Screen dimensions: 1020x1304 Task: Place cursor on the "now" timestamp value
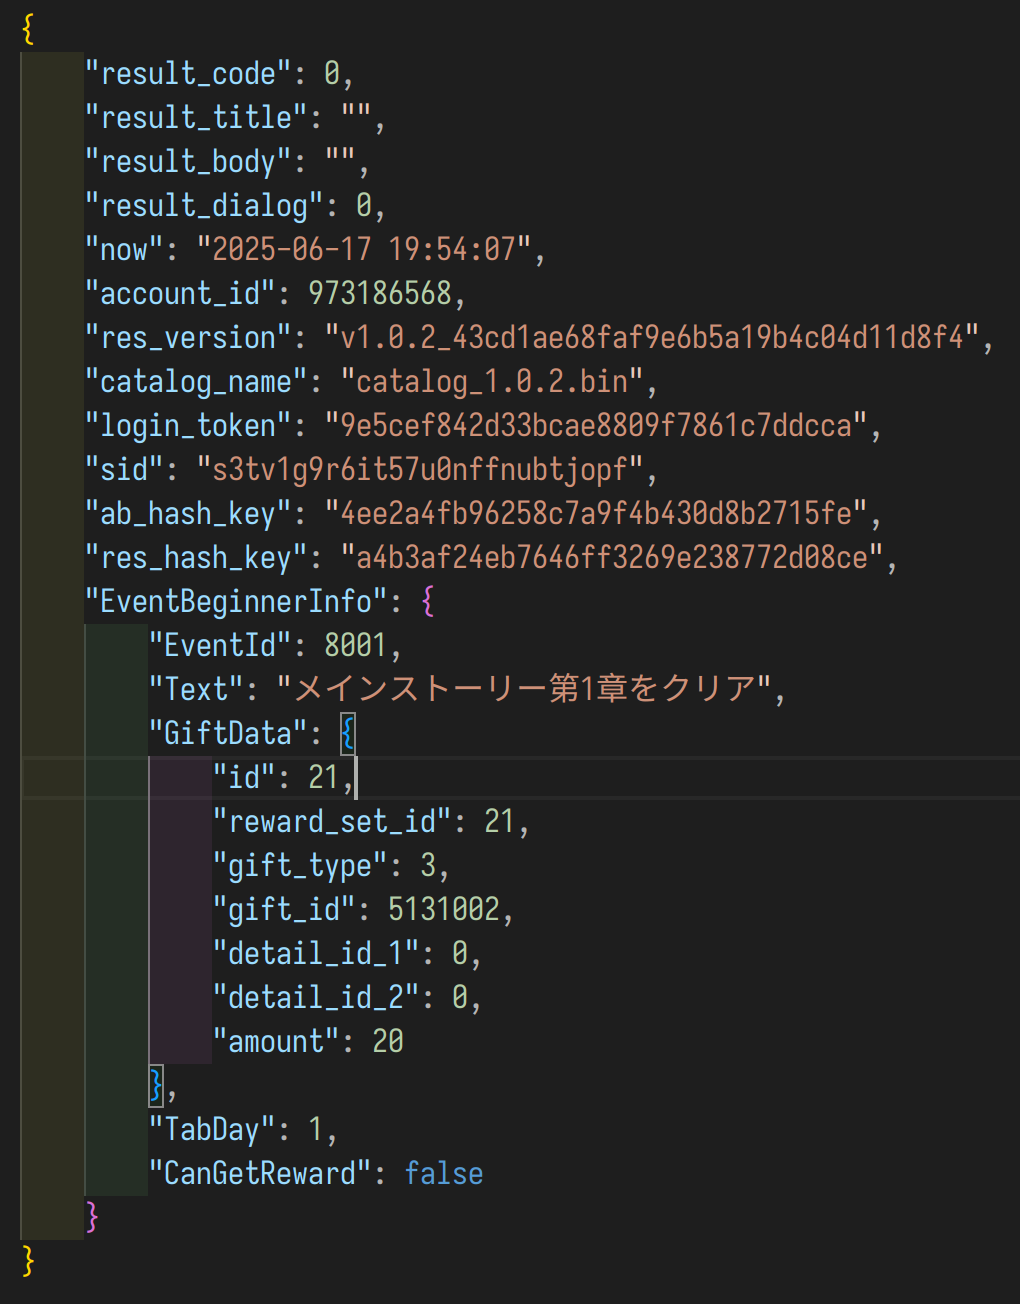tap(363, 249)
